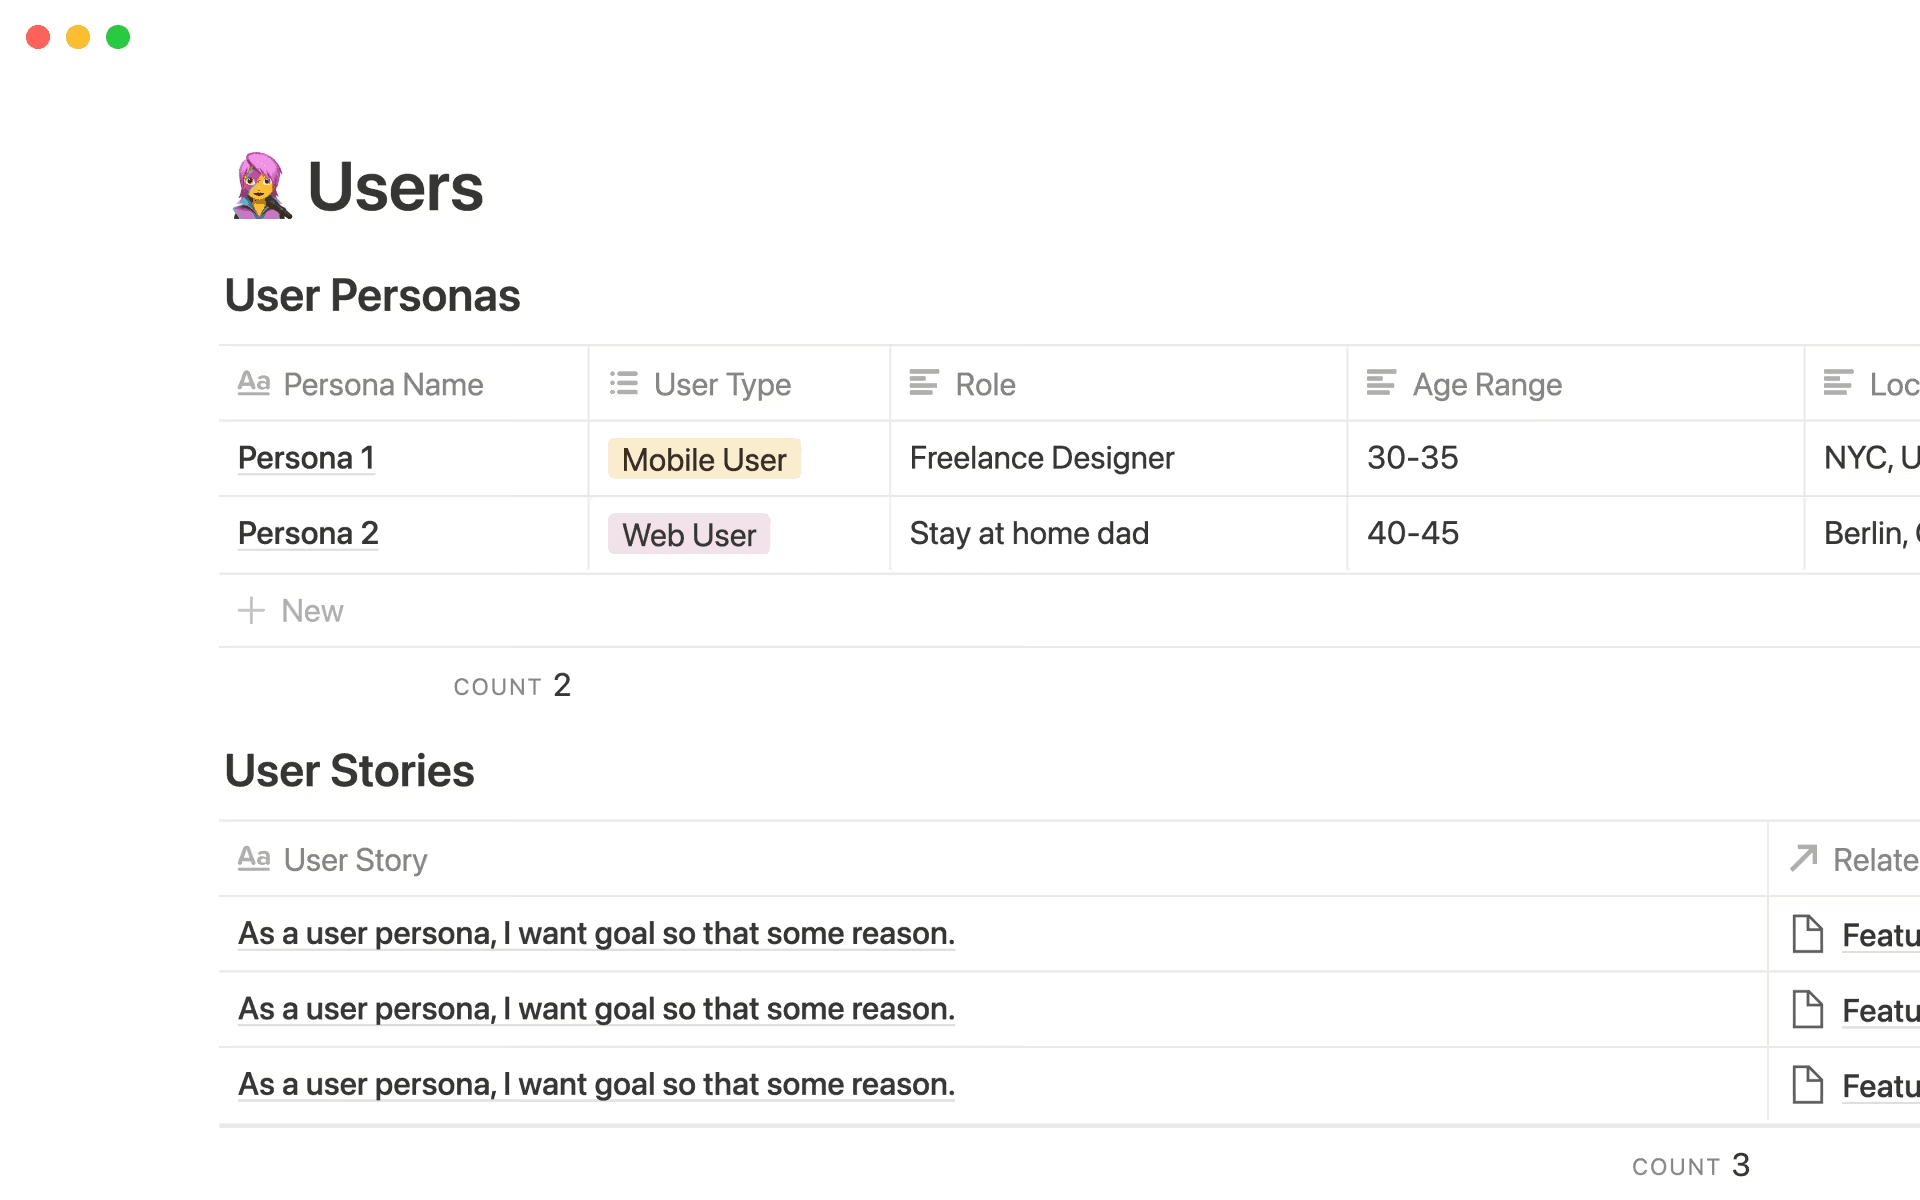The width and height of the screenshot is (1920, 1200).
Task: Open the User Type column menu
Action: click(722, 384)
